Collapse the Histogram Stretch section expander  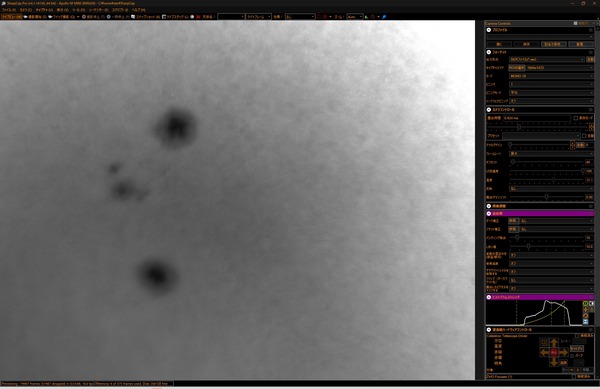489,297
